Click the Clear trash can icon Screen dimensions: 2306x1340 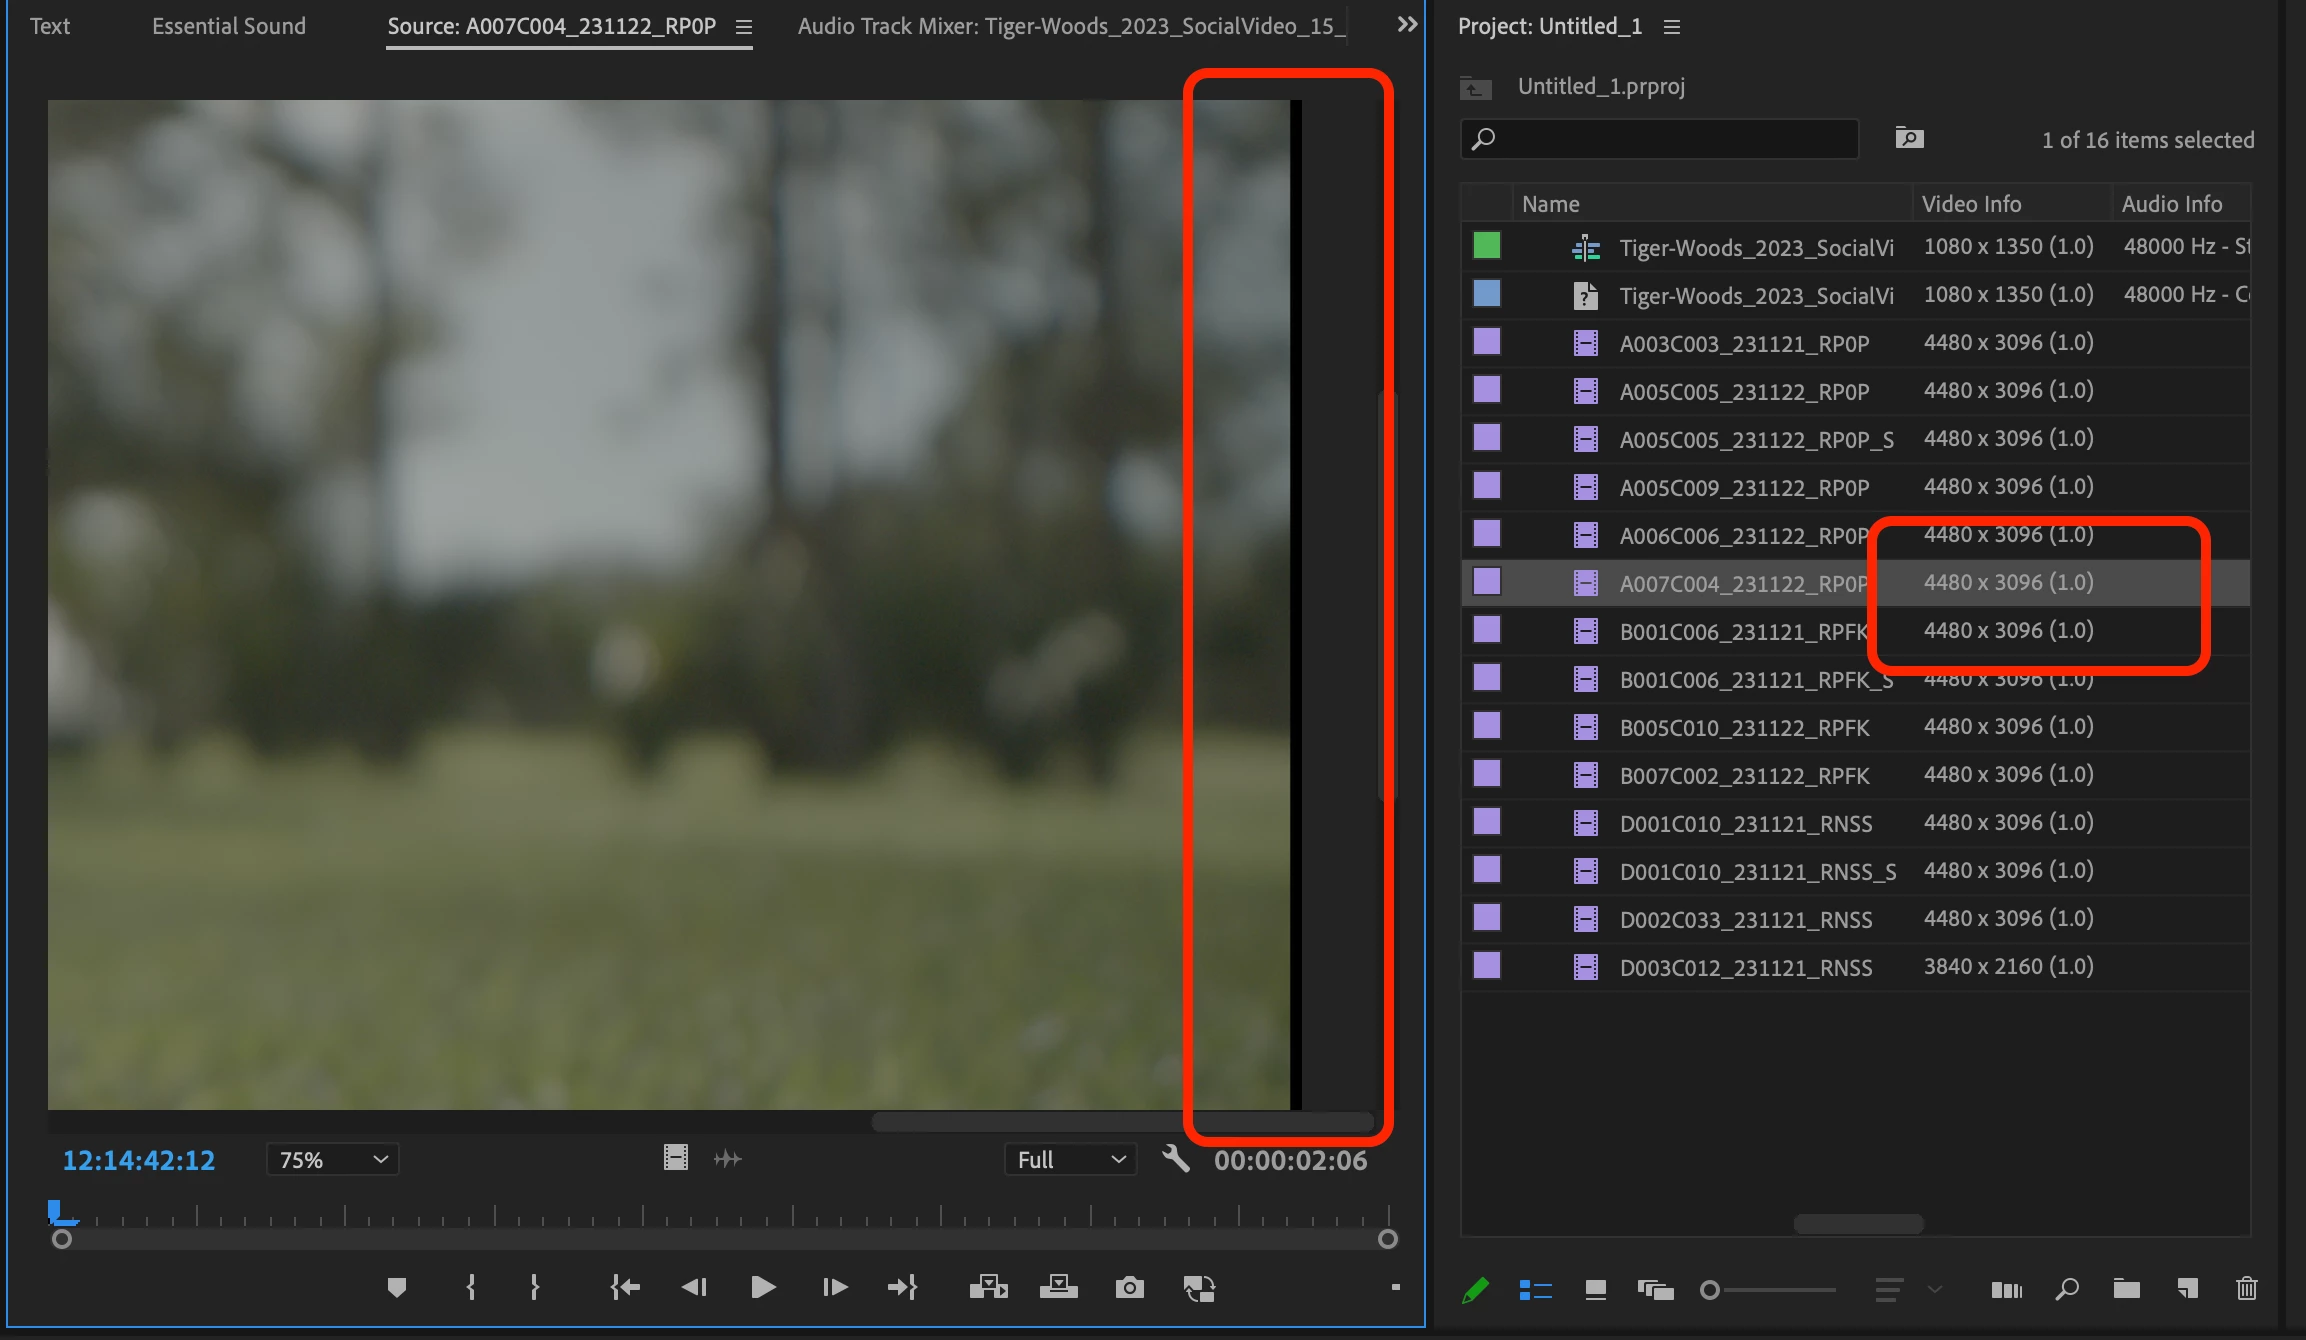[x=2246, y=1289]
